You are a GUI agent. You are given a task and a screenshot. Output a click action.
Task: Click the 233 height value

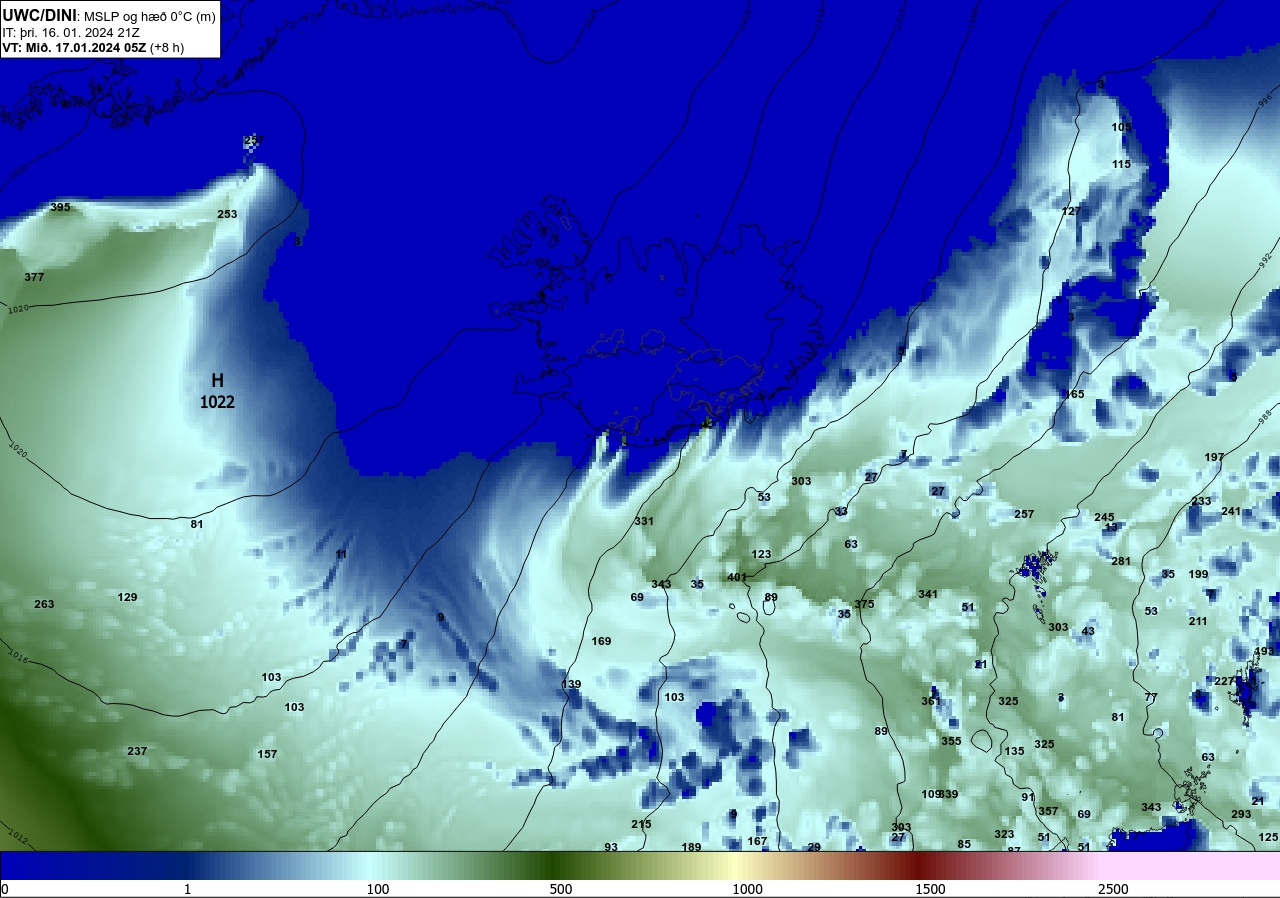point(1201,501)
